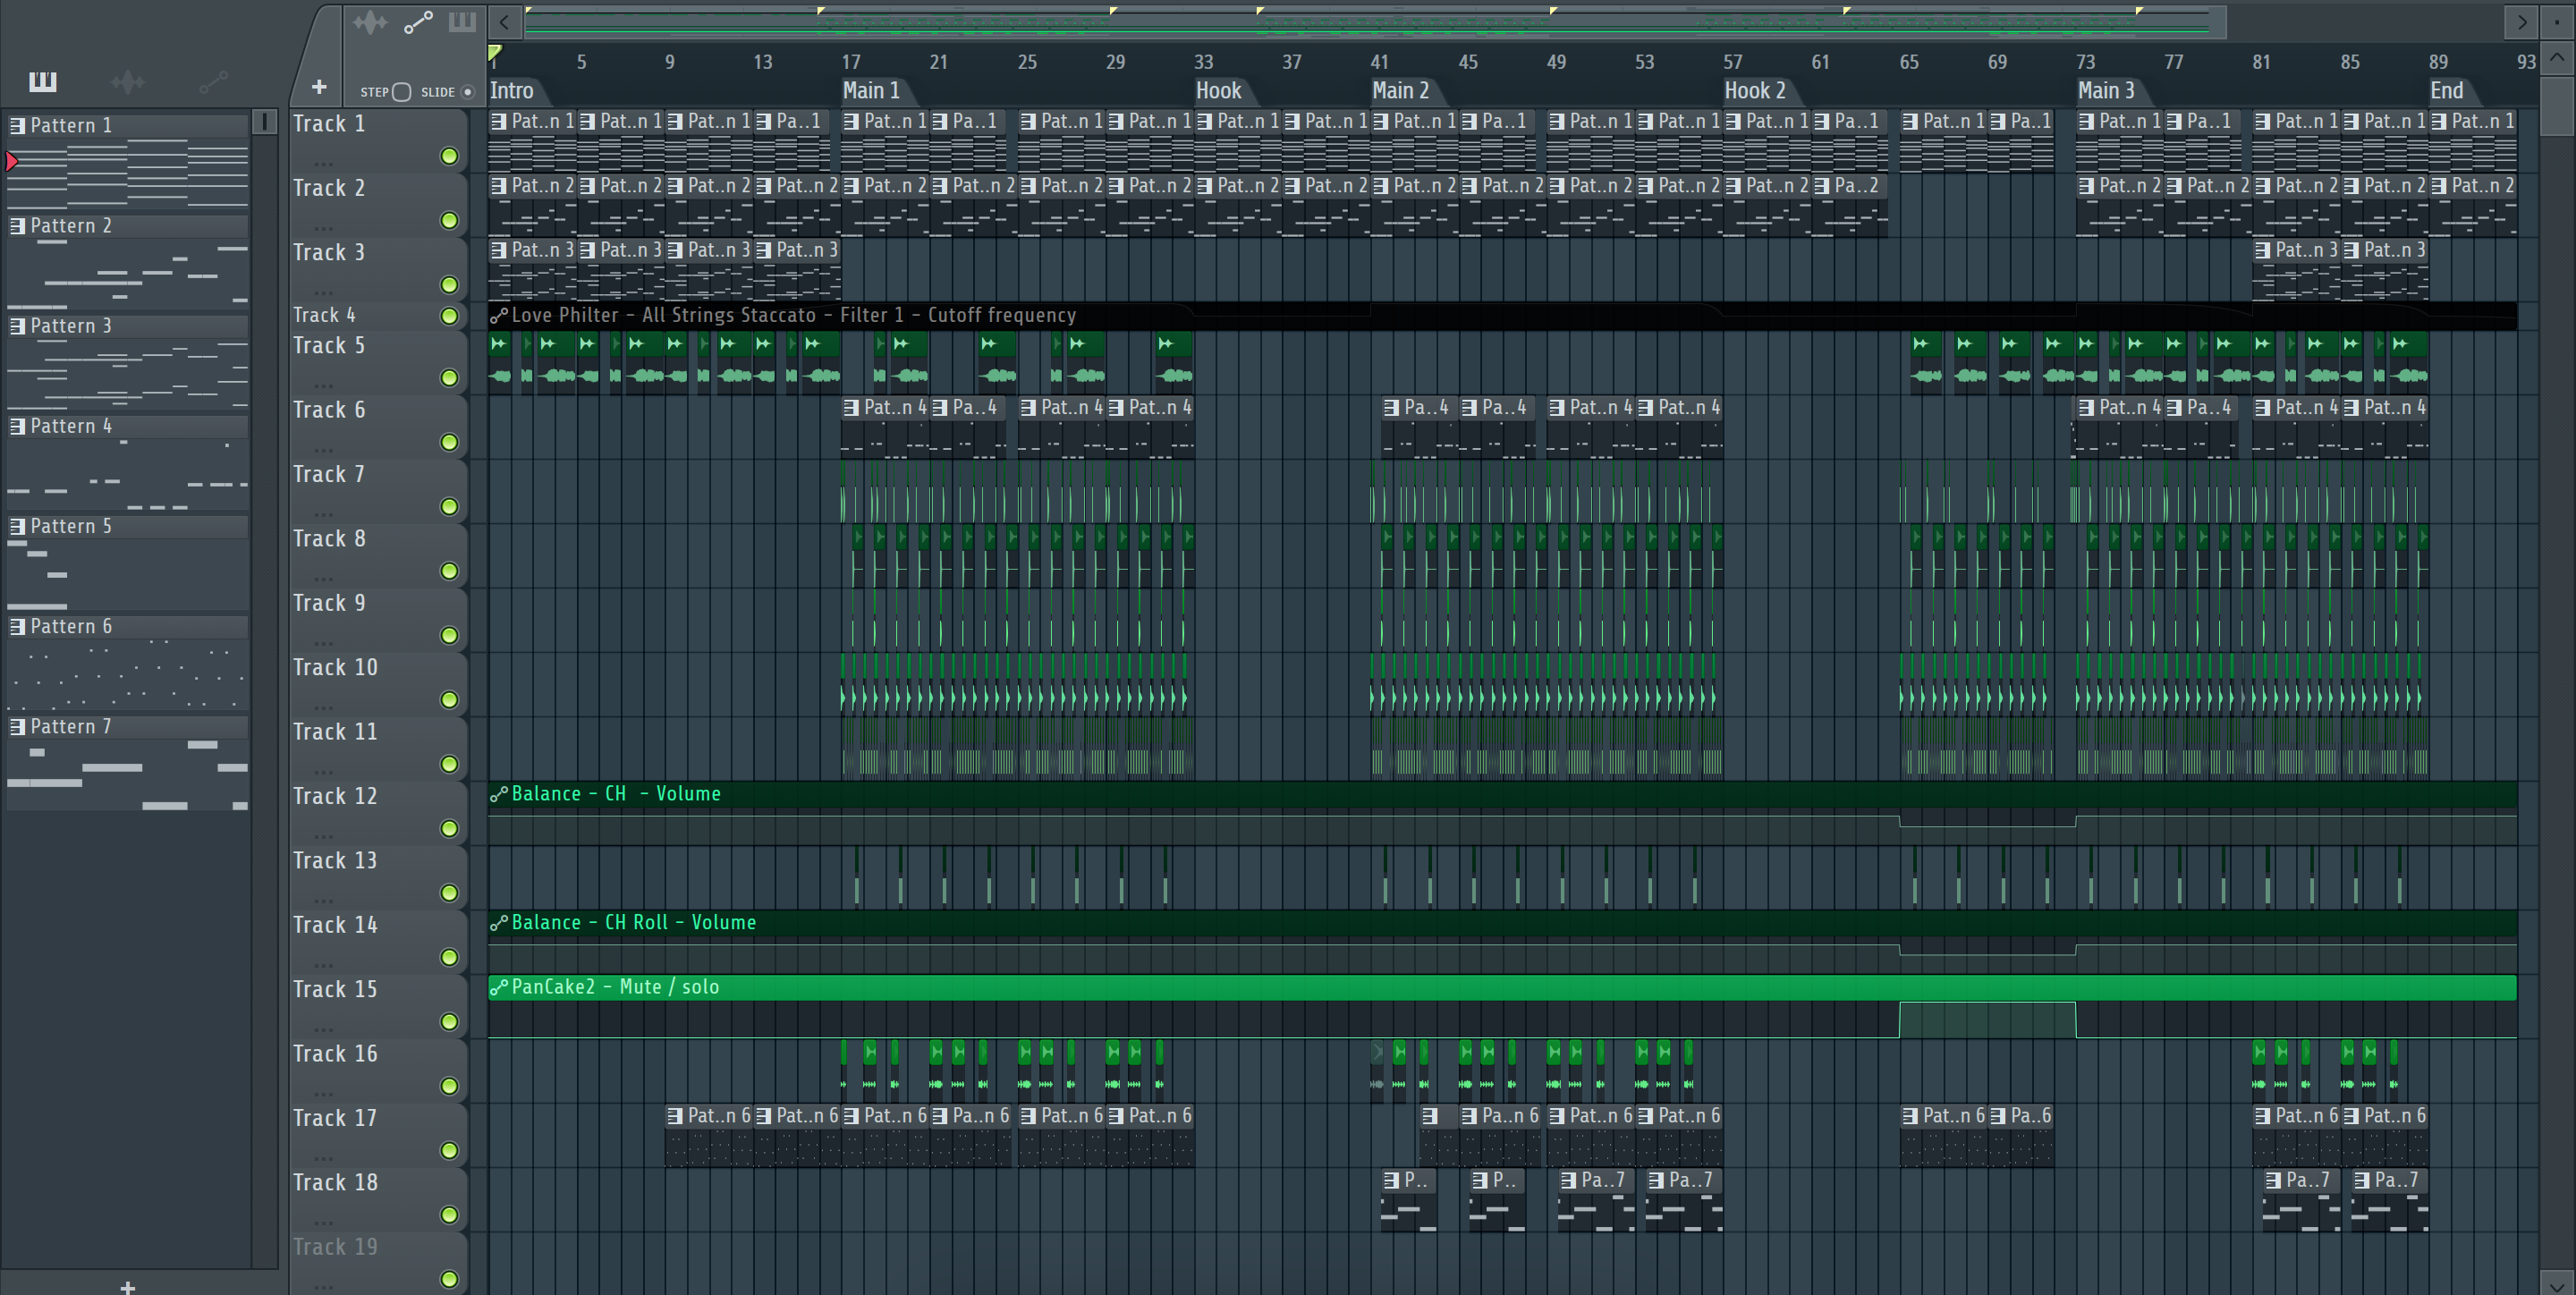Image resolution: width=2576 pixels, height=1295 pixels.
Task: Select the playlist audio clip focus icon
Action: pos(370,22)
